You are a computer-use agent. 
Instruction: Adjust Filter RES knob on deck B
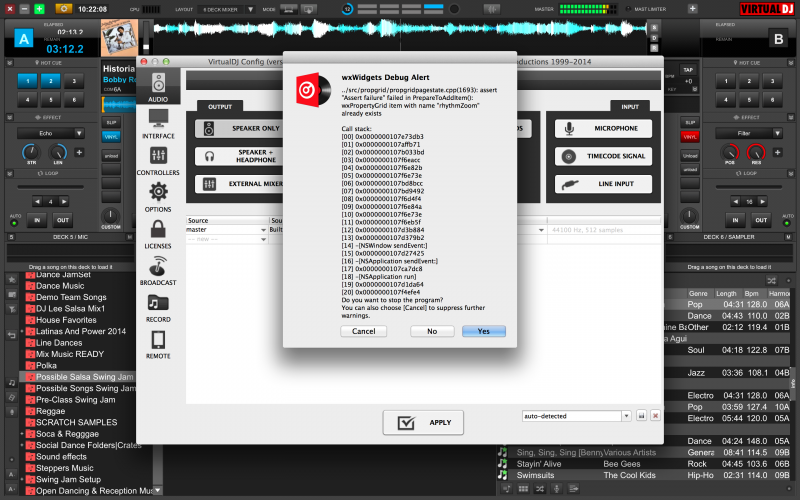click(x=756, y=152)
